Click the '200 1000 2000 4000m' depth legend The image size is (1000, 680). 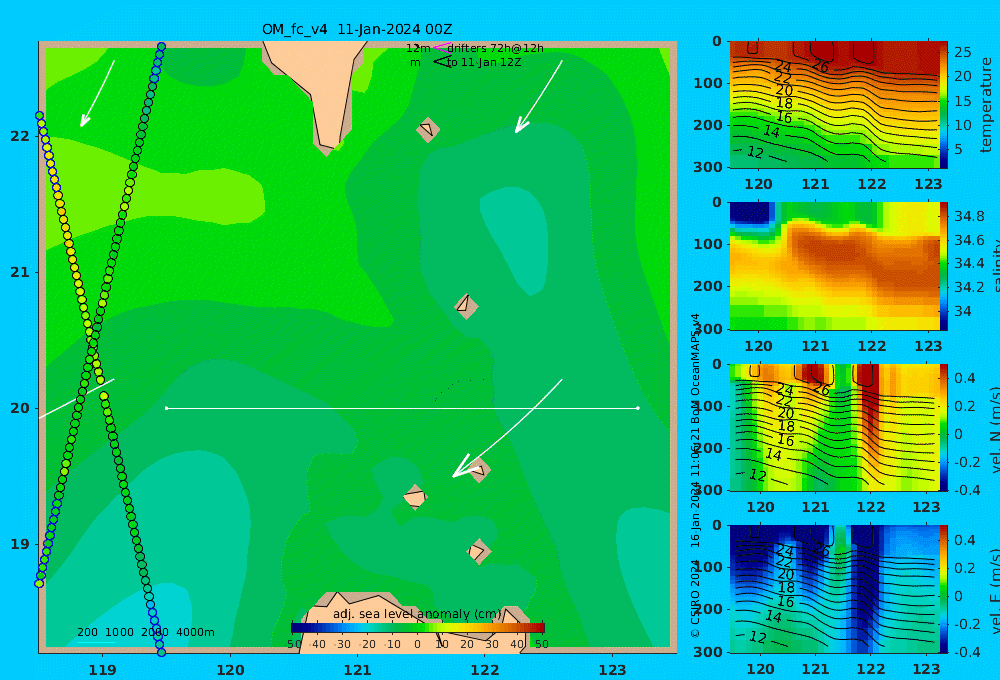tap(145, 632)
